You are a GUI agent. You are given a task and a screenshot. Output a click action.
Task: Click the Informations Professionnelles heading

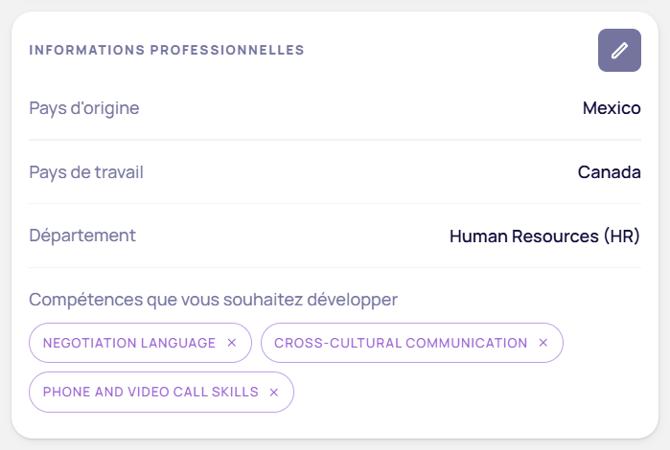[x=167, y=50]
